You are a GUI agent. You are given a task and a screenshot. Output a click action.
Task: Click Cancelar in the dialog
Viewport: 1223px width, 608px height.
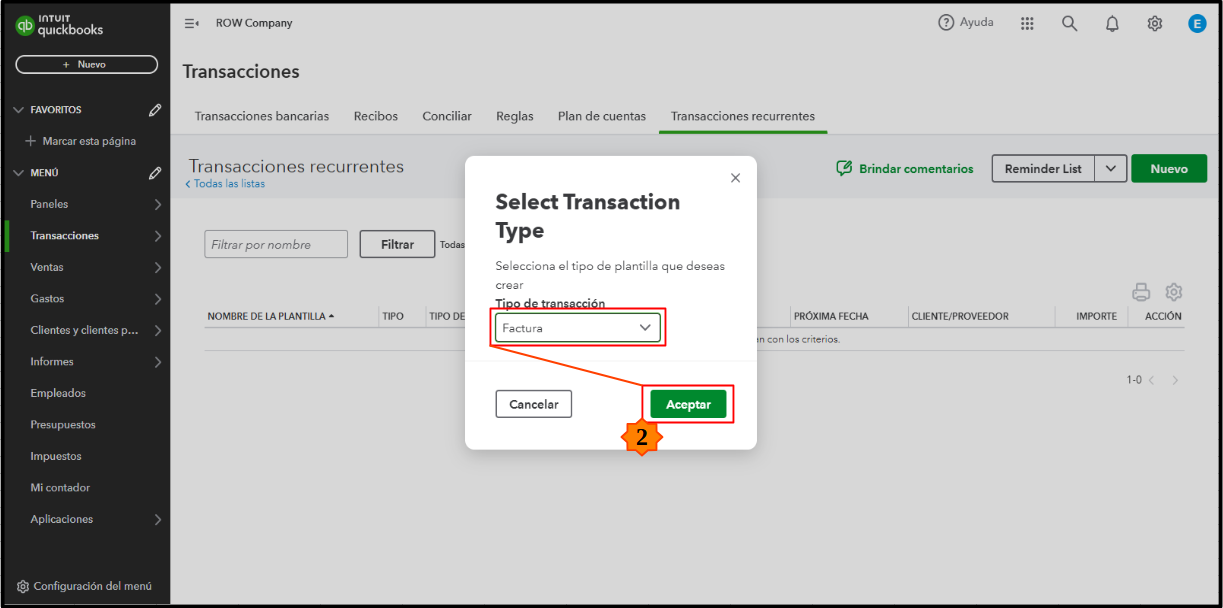click(x=534, y=404)
